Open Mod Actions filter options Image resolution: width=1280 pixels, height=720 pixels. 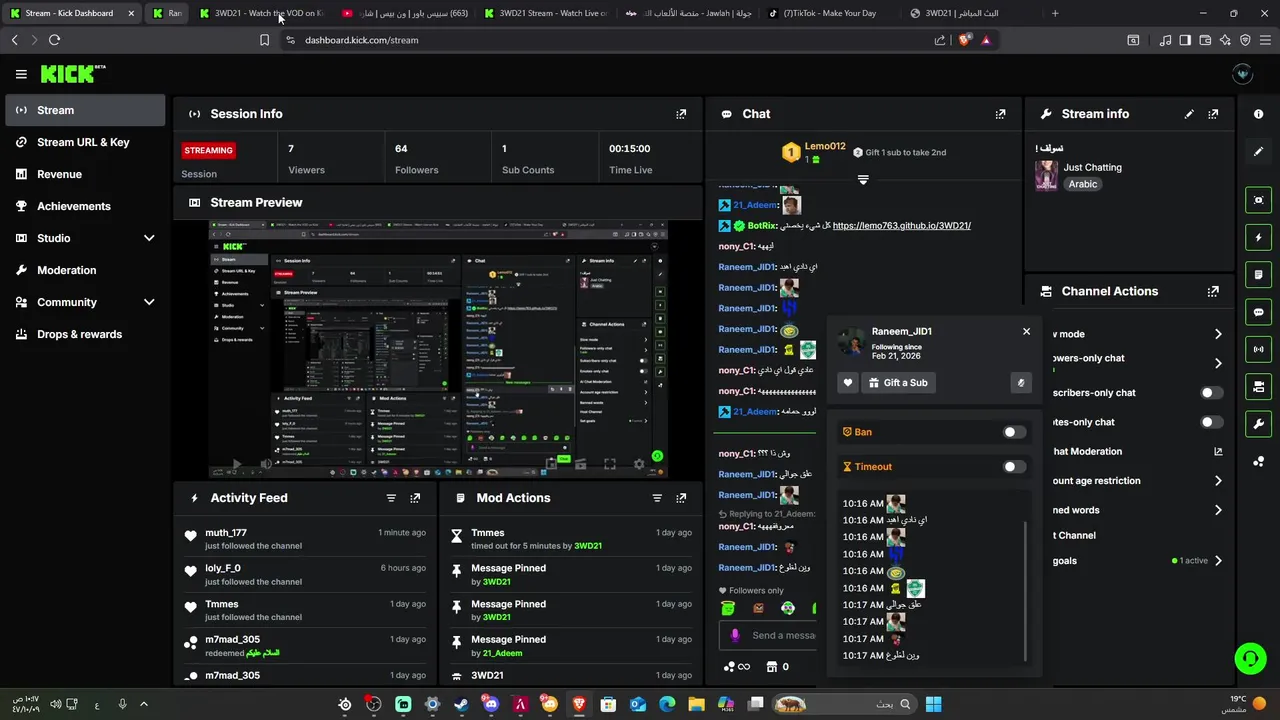[657, 498]
